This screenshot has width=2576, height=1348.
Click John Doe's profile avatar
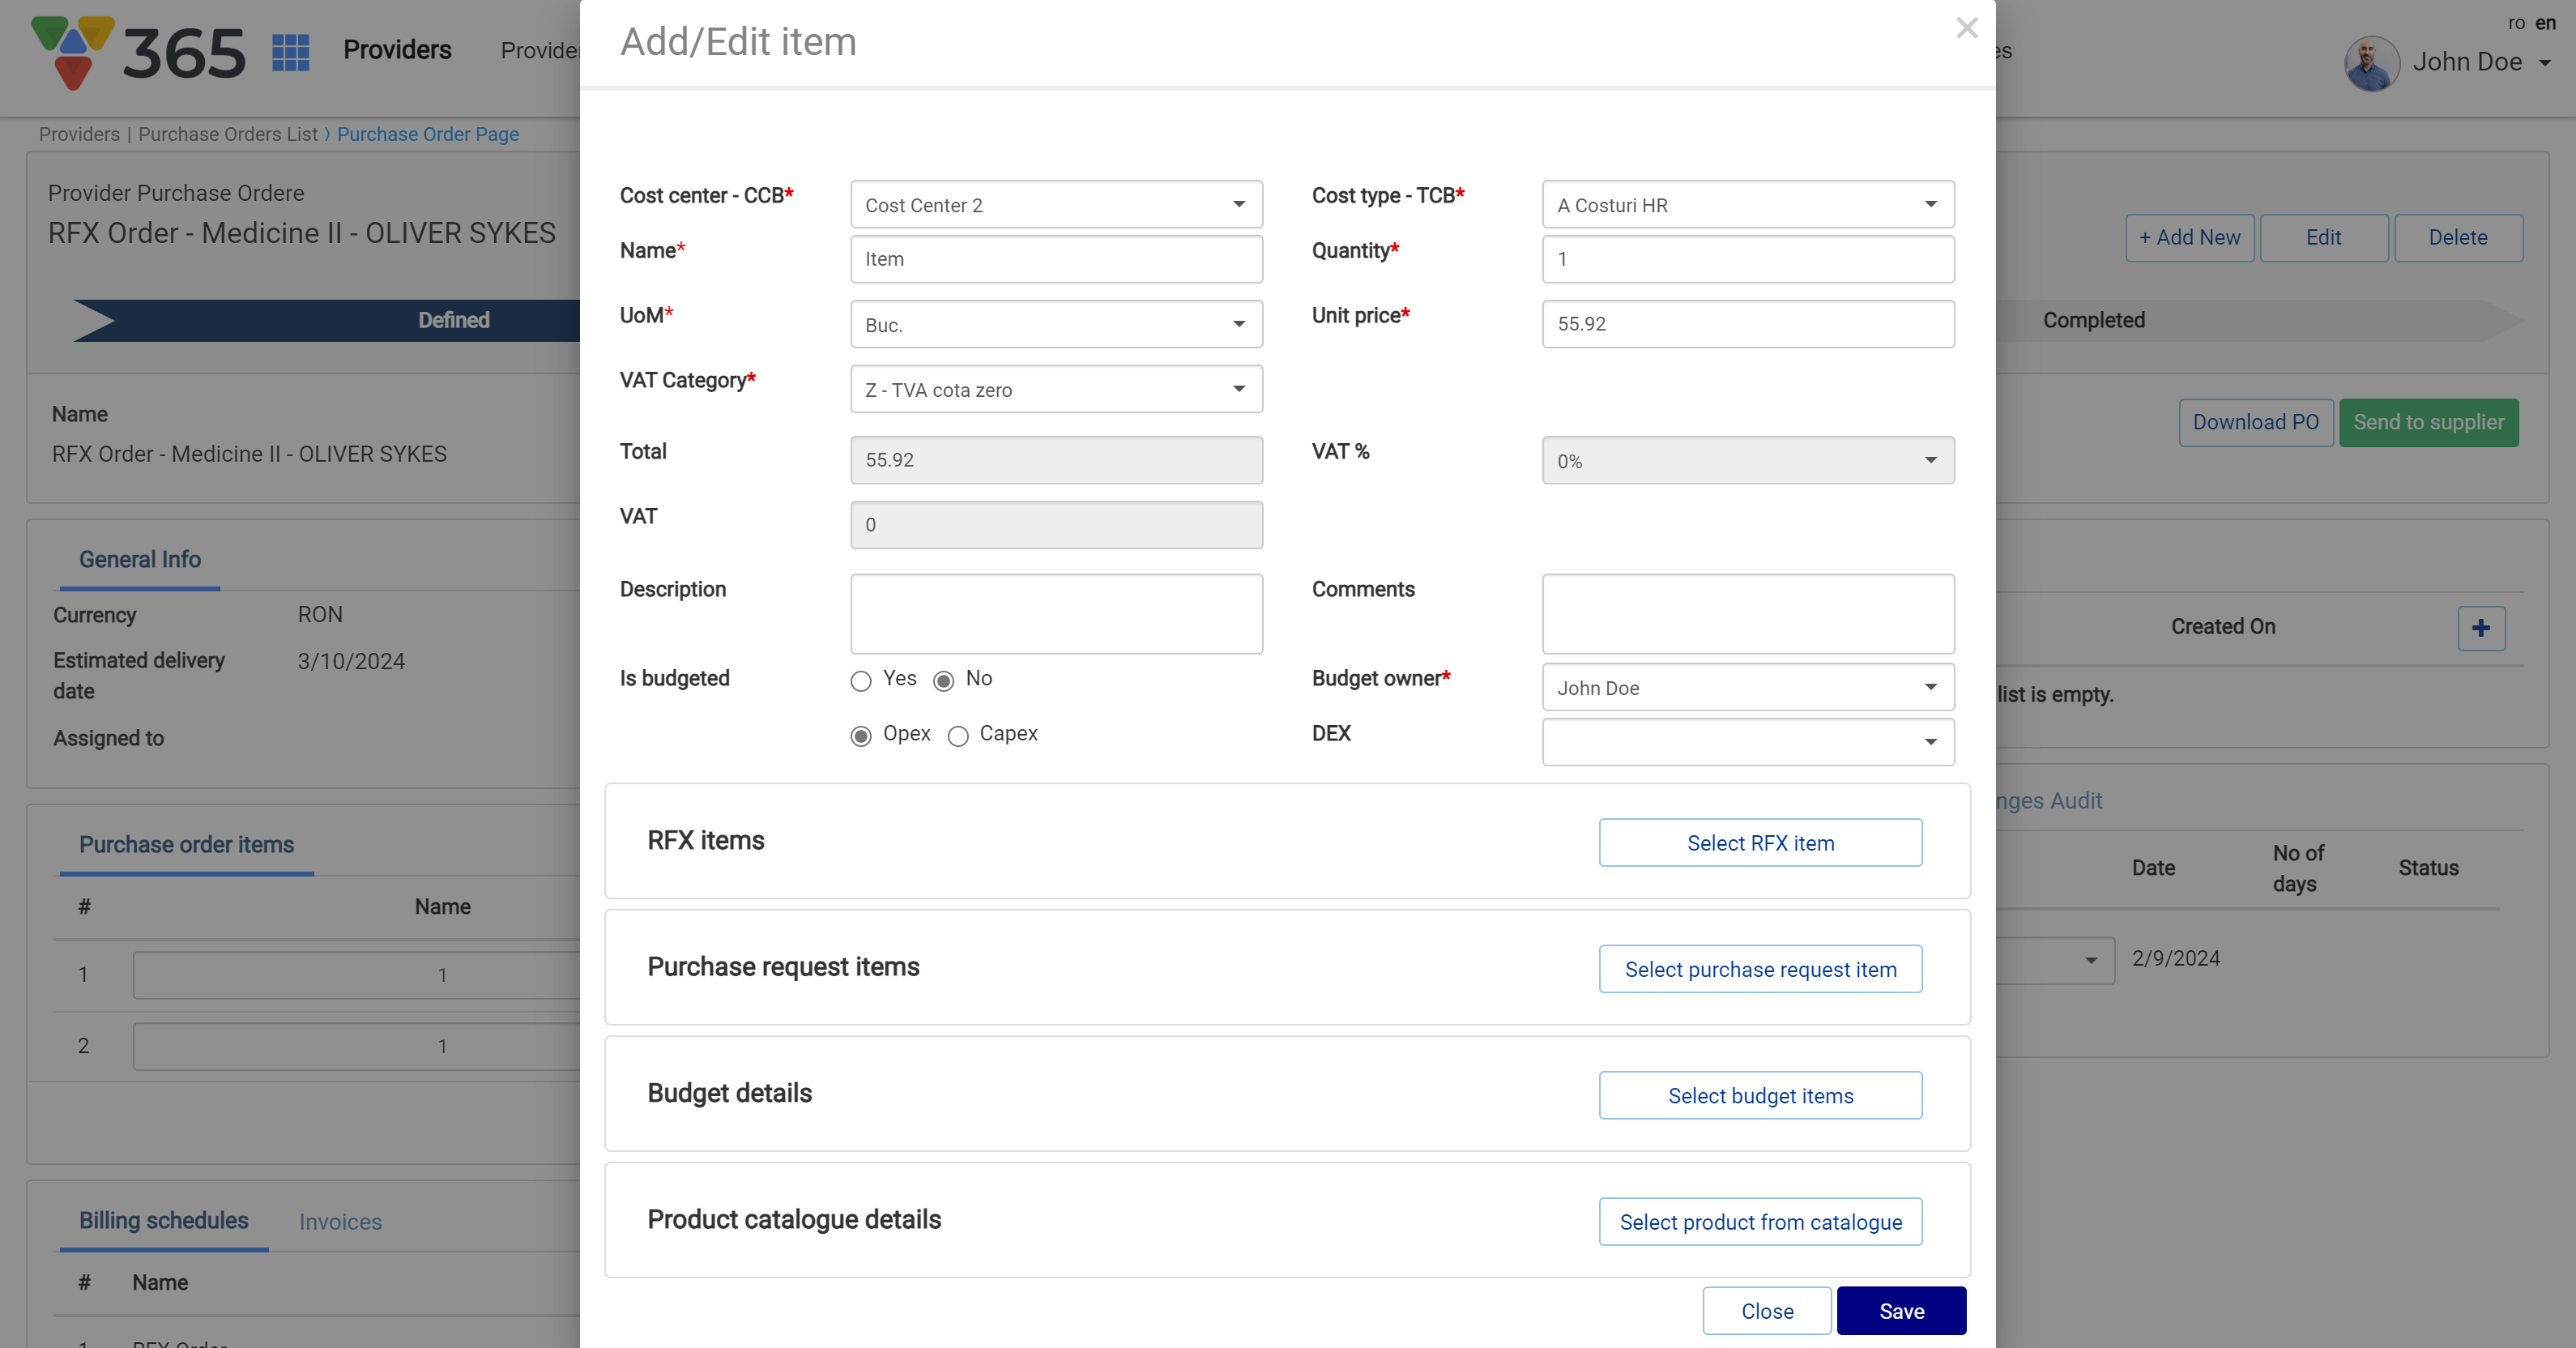[2371, 63]
